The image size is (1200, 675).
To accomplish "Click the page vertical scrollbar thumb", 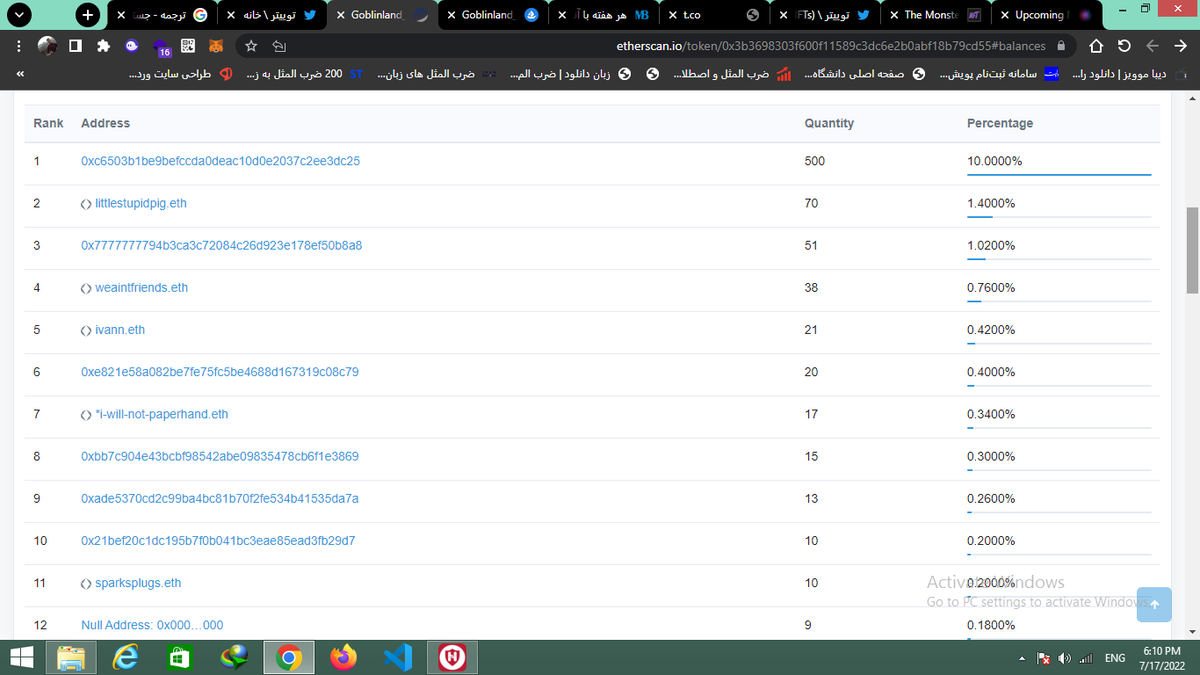I will coord(1192,250).
